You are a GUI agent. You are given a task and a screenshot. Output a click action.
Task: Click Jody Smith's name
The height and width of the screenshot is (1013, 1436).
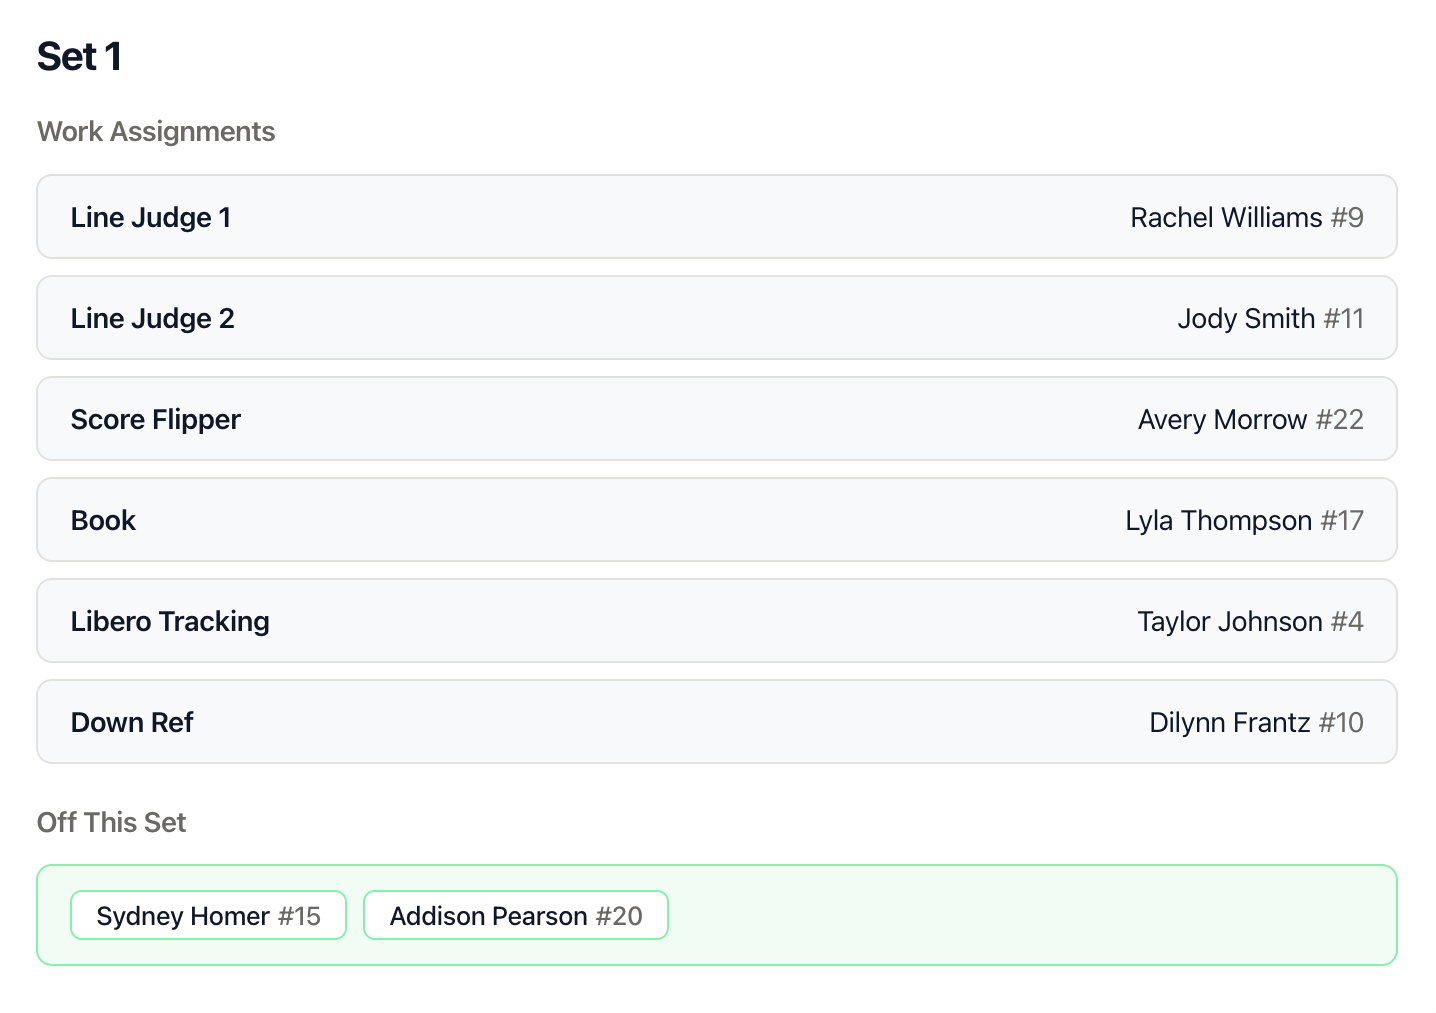[x=1246, y=319]
